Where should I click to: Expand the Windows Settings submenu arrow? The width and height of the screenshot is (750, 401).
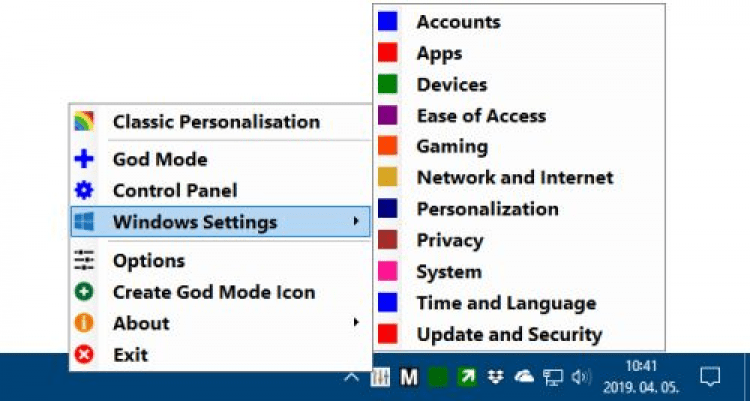point(356,221)
